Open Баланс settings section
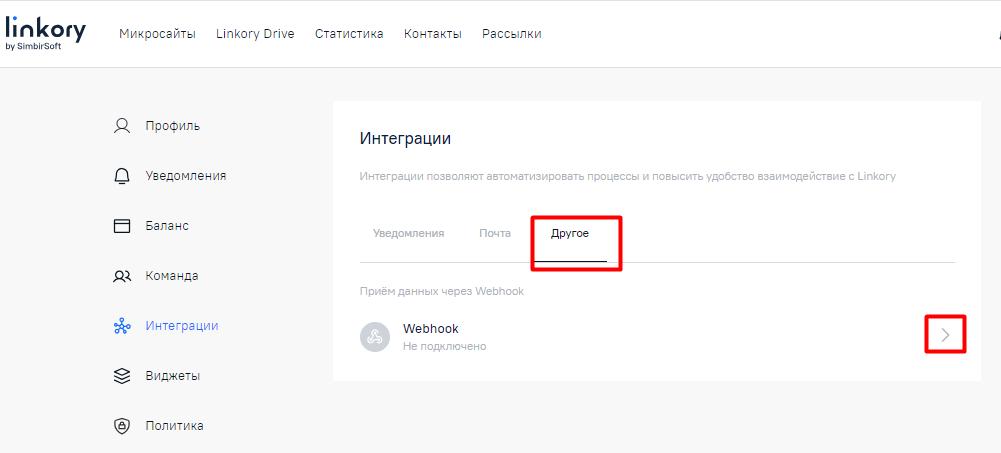This screenshot has height=453, width=1001. pyautogui.click(x=167, y=226)
